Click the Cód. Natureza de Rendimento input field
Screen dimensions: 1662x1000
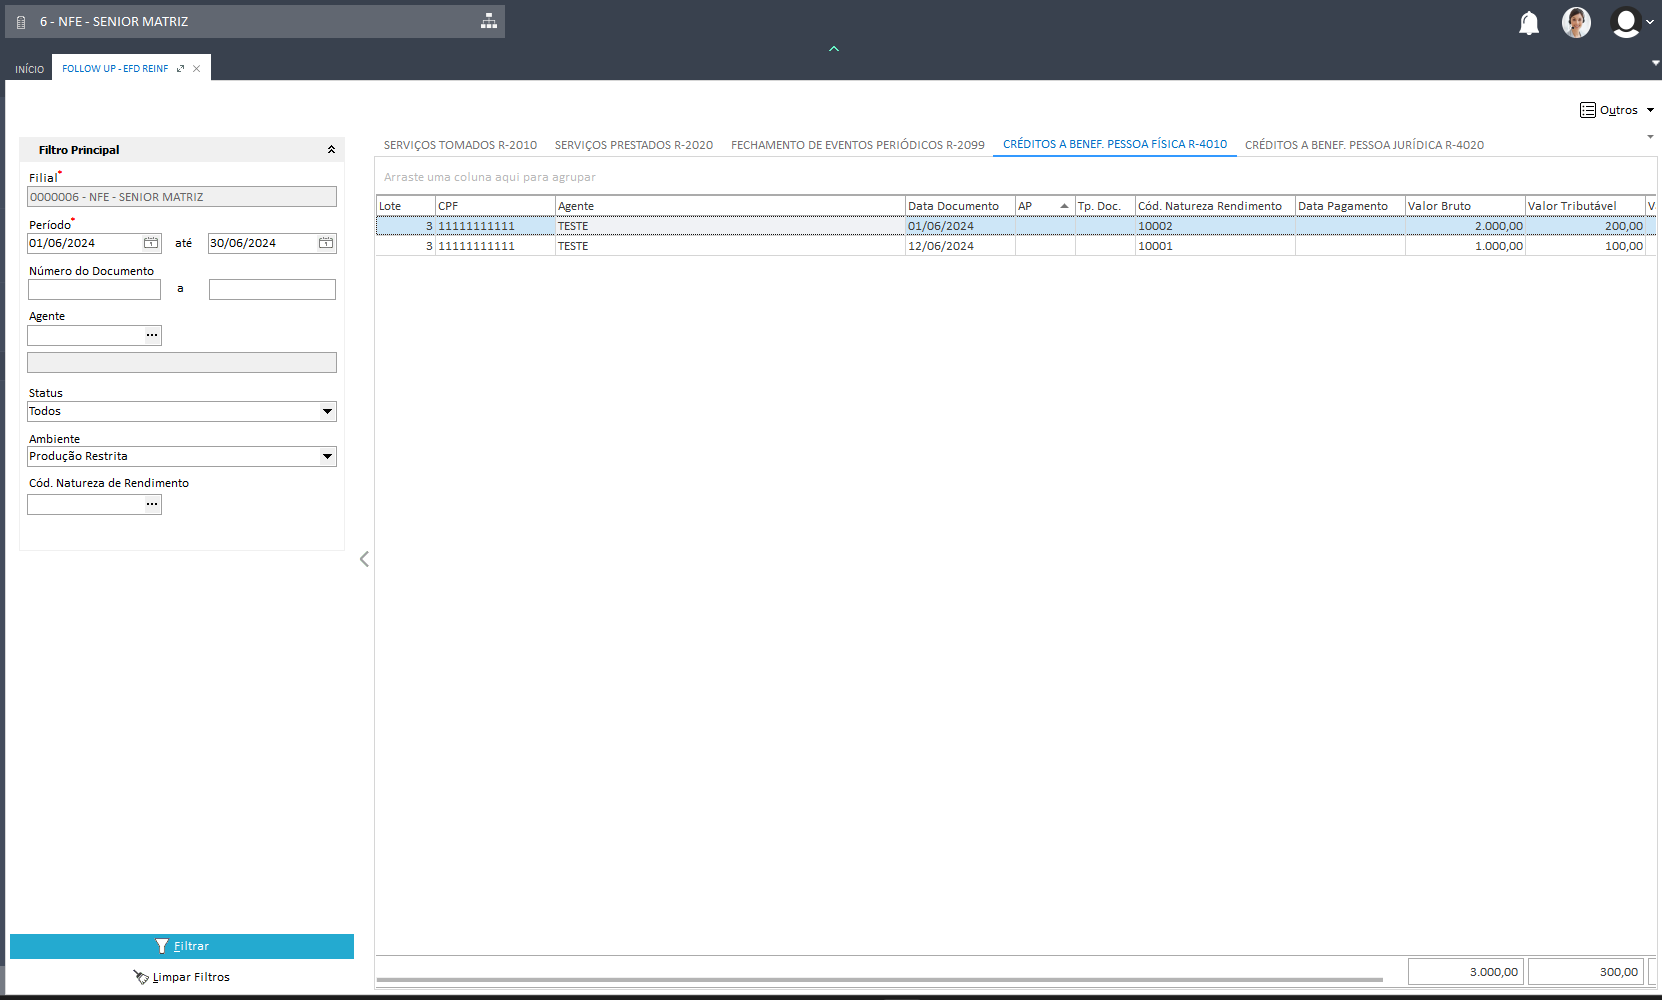[86, 504]
